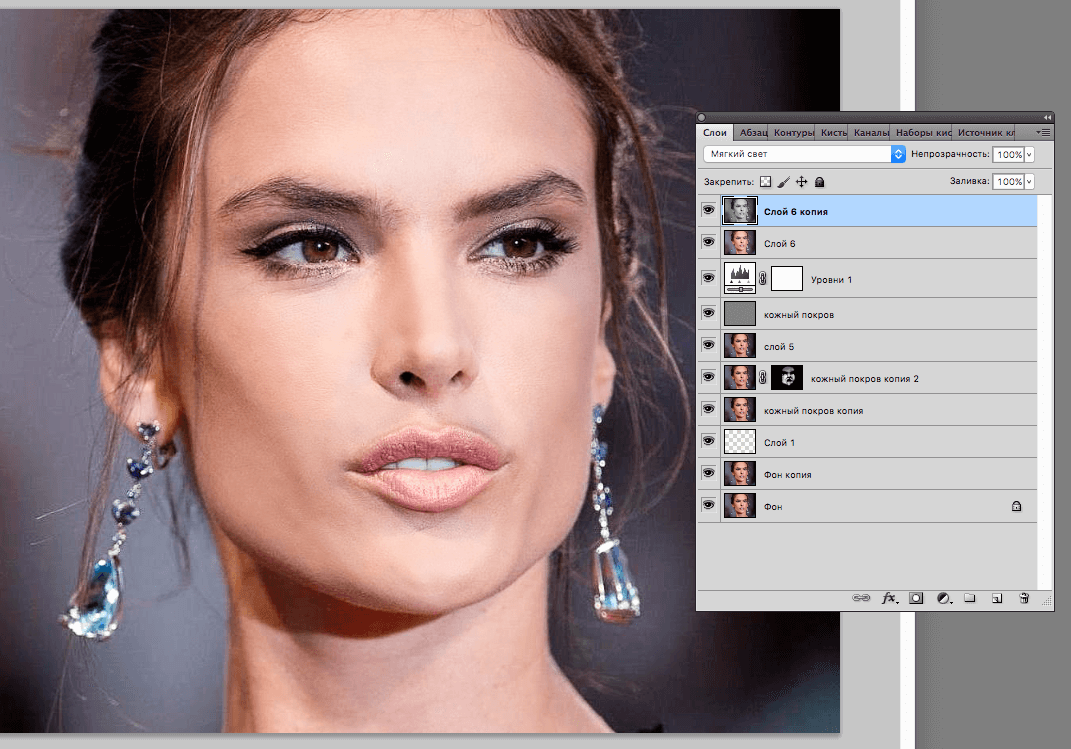Open the Заливка fill dropdown arrow
This screenshot has height=749, width=1071.
(x=1029, y=182)
